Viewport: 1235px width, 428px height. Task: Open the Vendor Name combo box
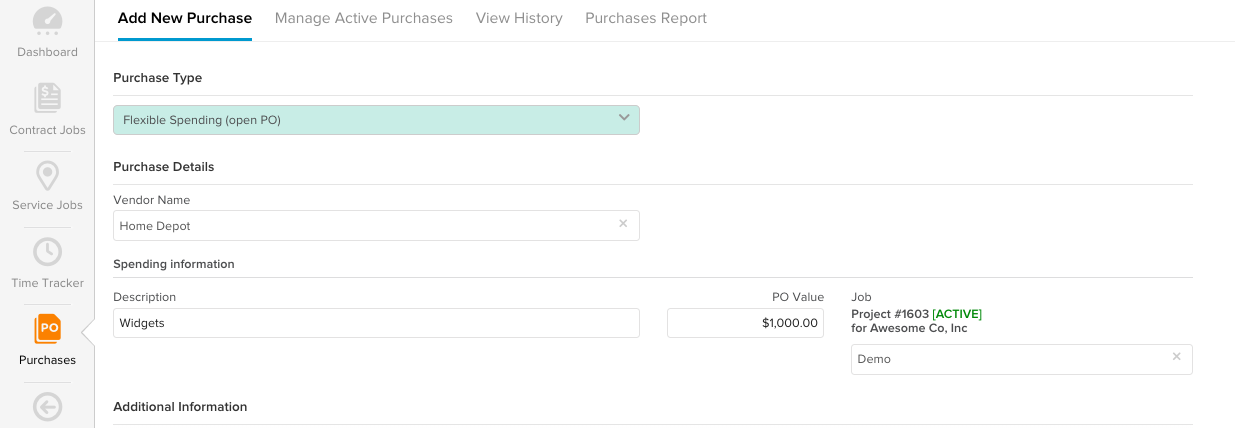(x=376, y=226)
